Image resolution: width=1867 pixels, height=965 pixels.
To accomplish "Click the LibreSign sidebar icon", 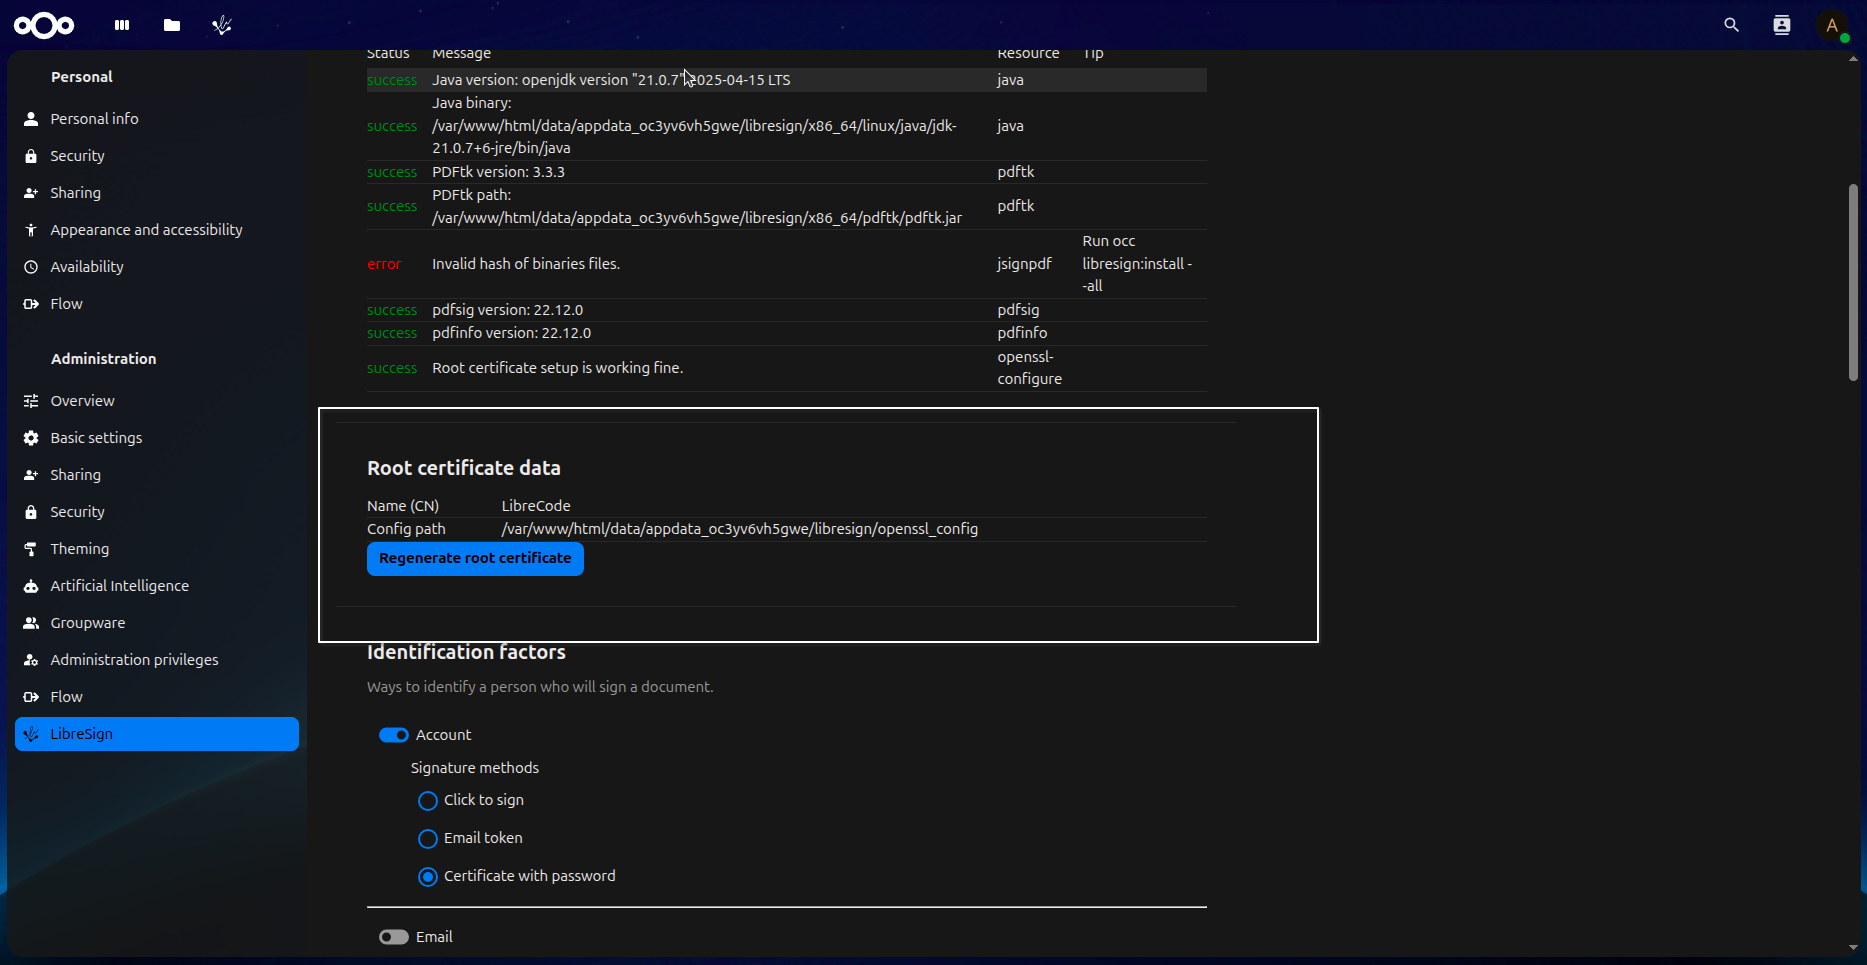I will tap(31, 734).
